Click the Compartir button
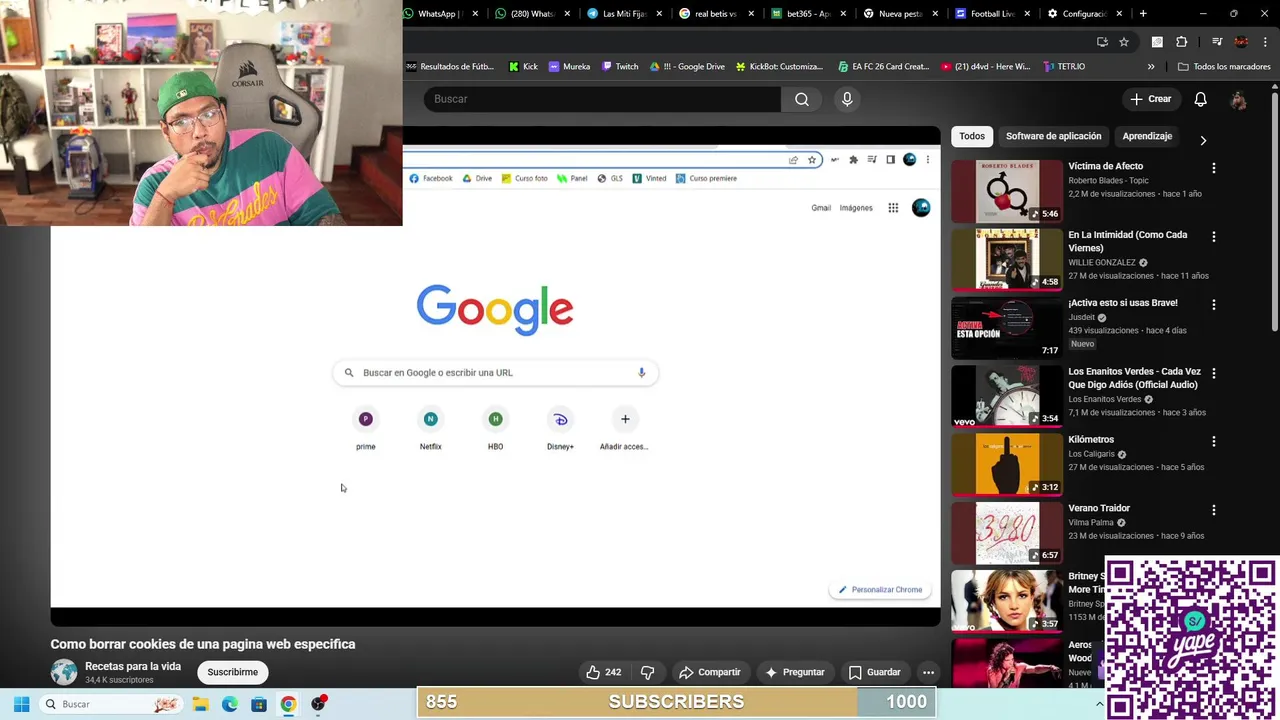Image resolution: width=1280 pixels, height=720 pixels. click(x=710, y=672)
